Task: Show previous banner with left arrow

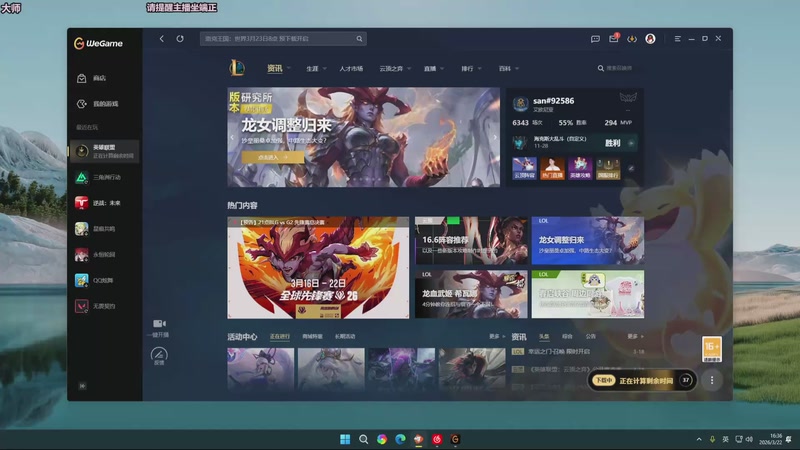Action: click(x=232, y=137)
